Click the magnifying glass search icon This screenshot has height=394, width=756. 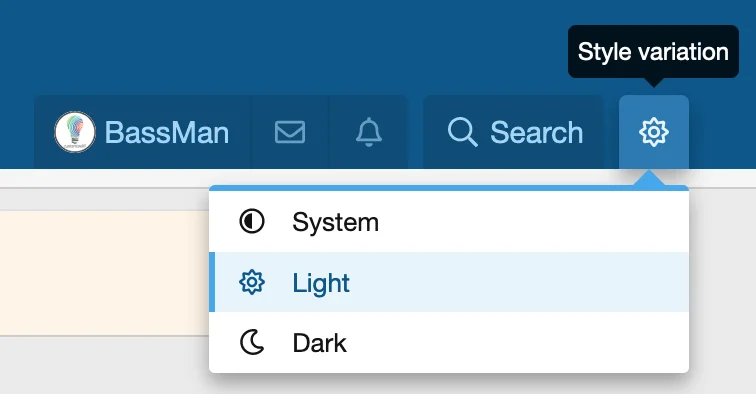(462, 132)
